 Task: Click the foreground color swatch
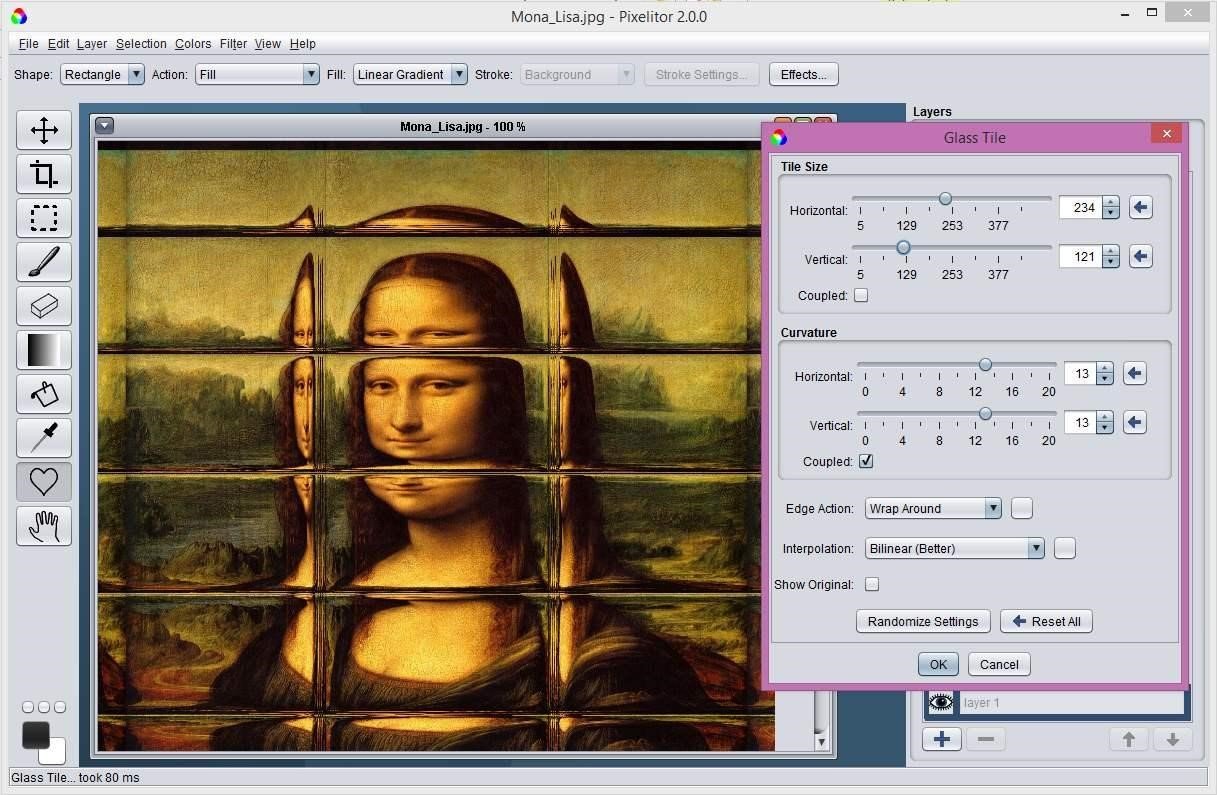click(x=36, y=735)
